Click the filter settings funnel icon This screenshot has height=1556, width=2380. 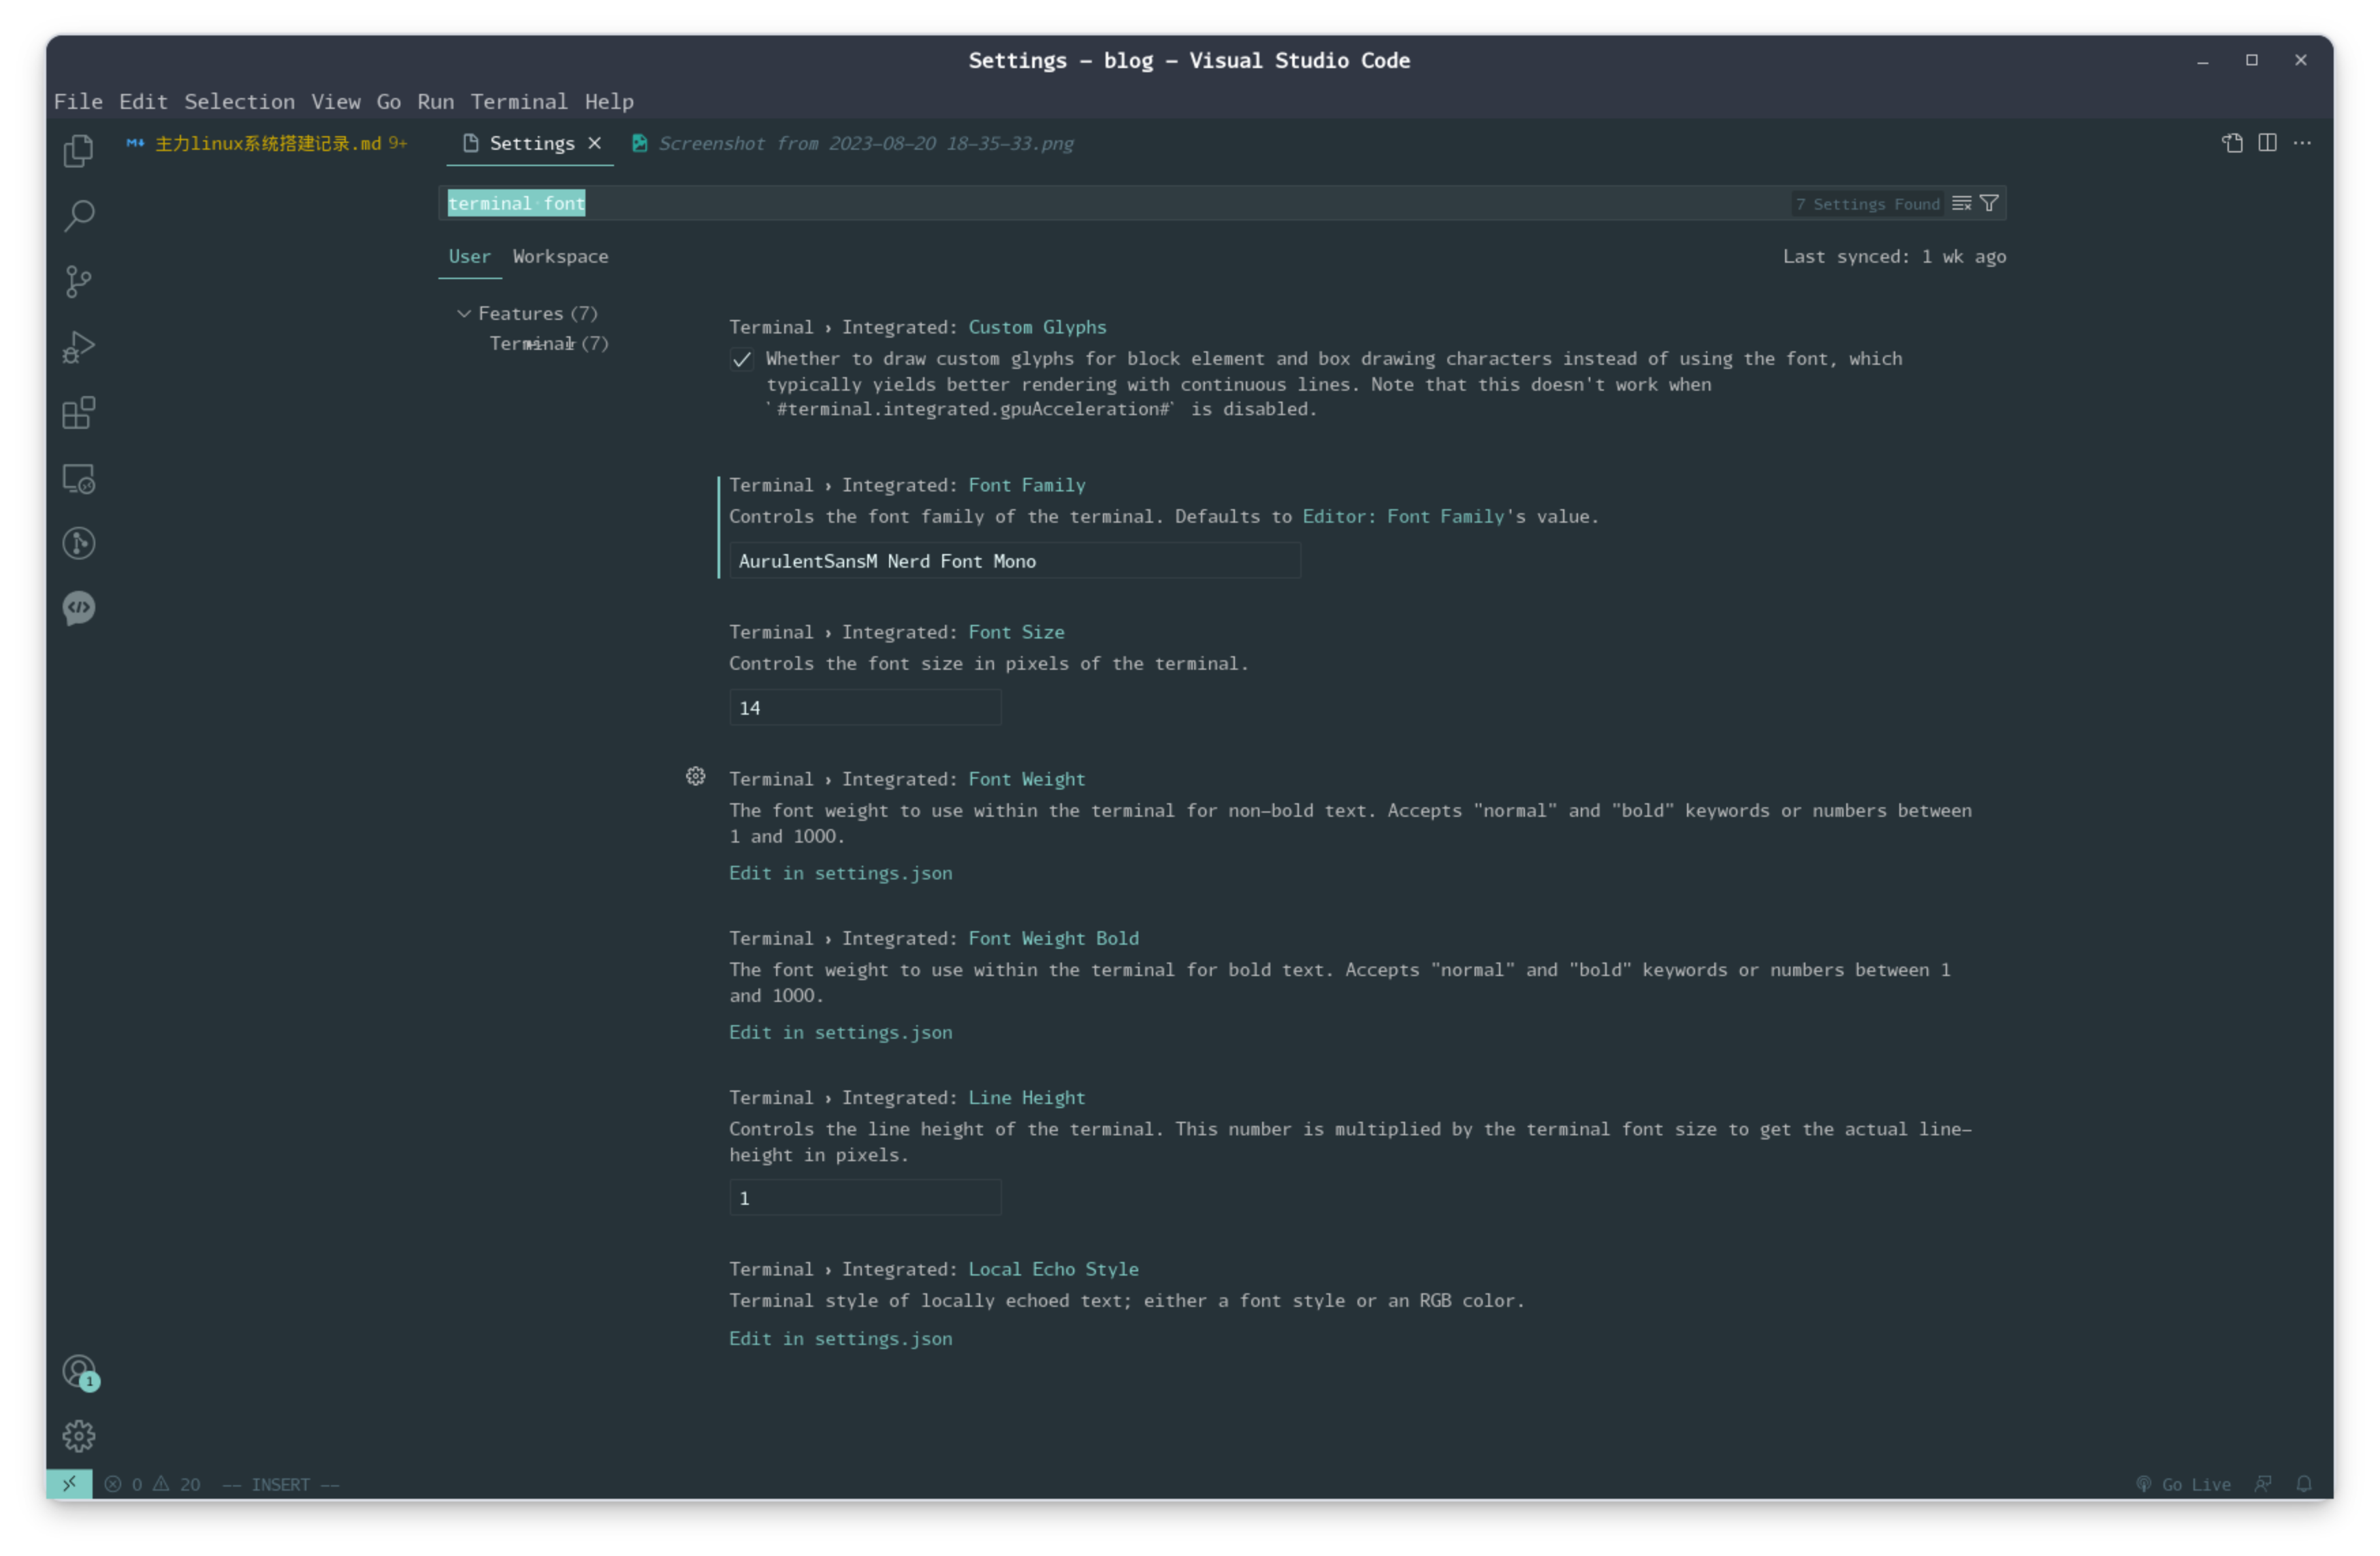click(1989, 203)
